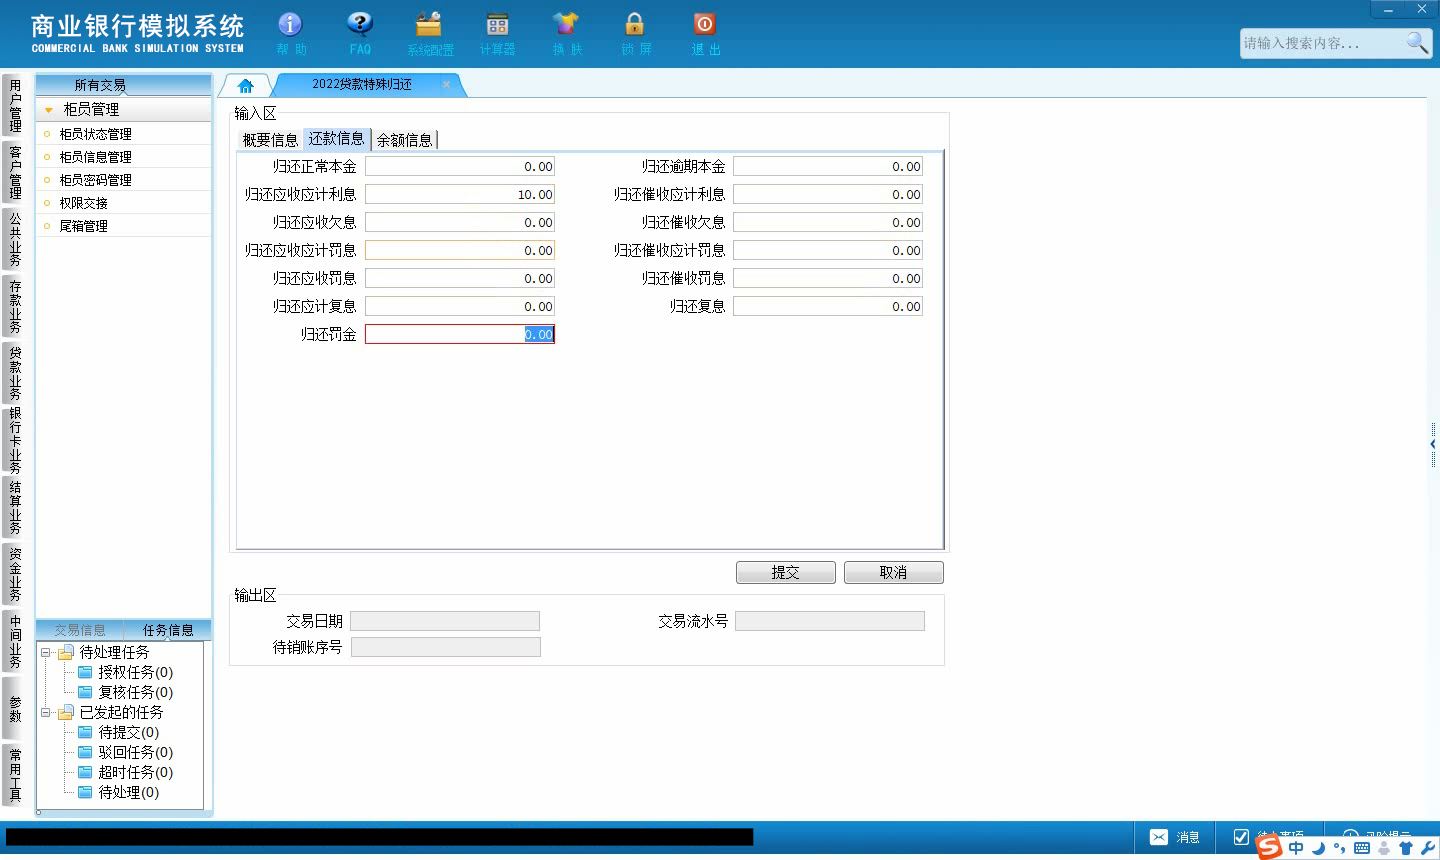The image size is (1440, 860).
Task: Open 尾箱管理 menu link
Action: point(83,226)
